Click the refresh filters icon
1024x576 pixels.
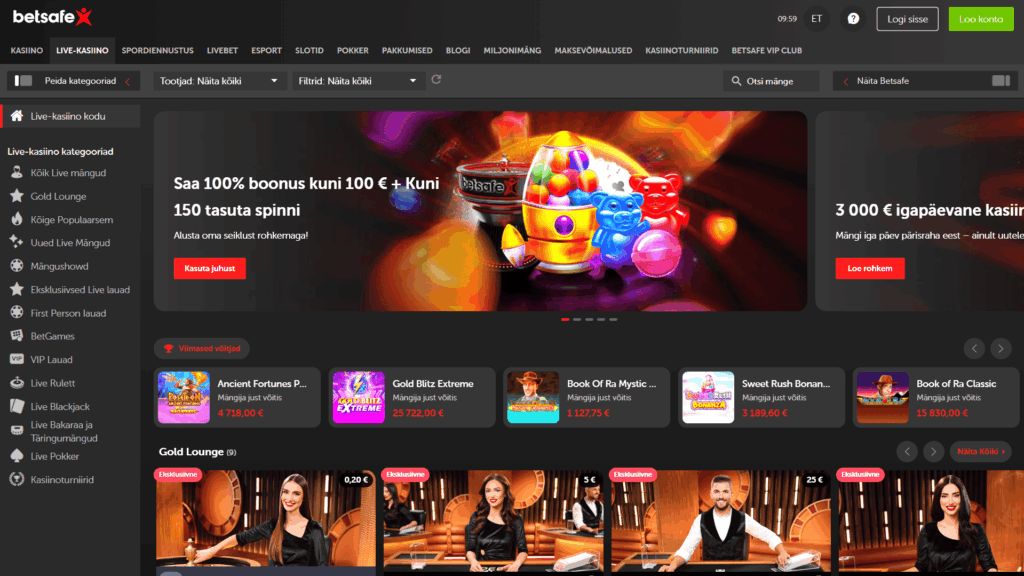click(x=436, y=80)
